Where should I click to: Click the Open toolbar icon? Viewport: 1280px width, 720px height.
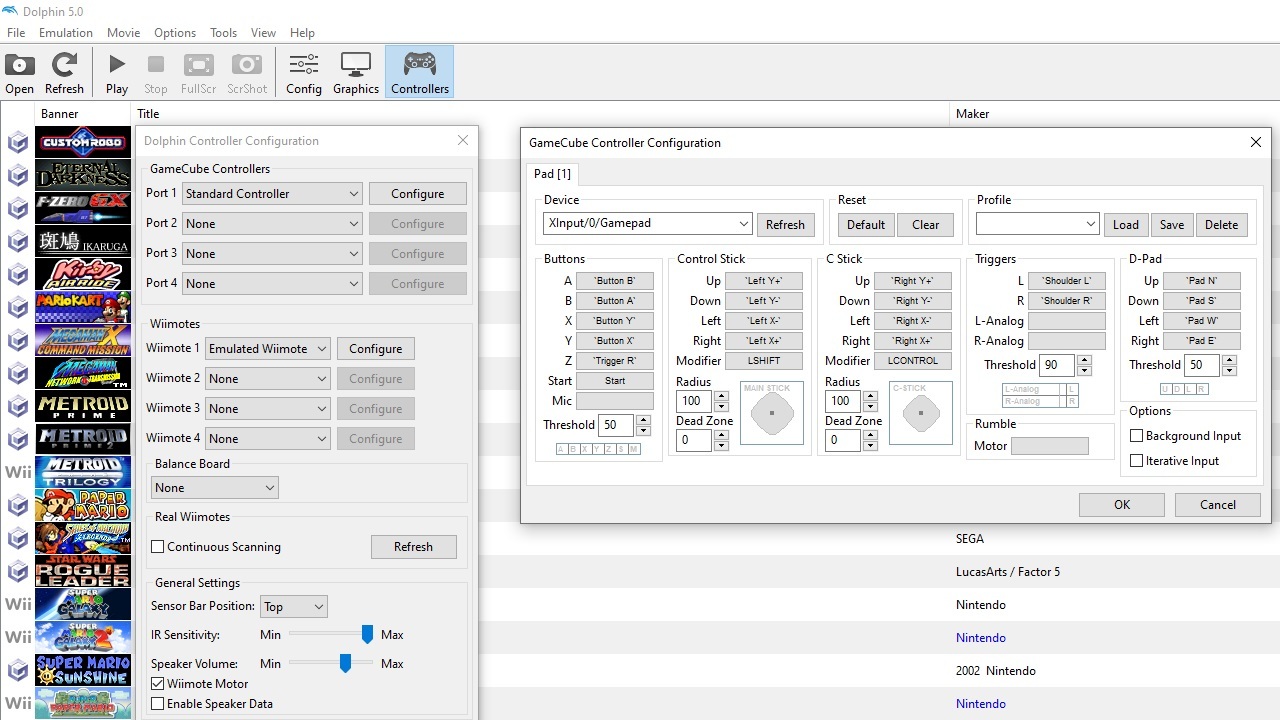click(x=19, y=74)
